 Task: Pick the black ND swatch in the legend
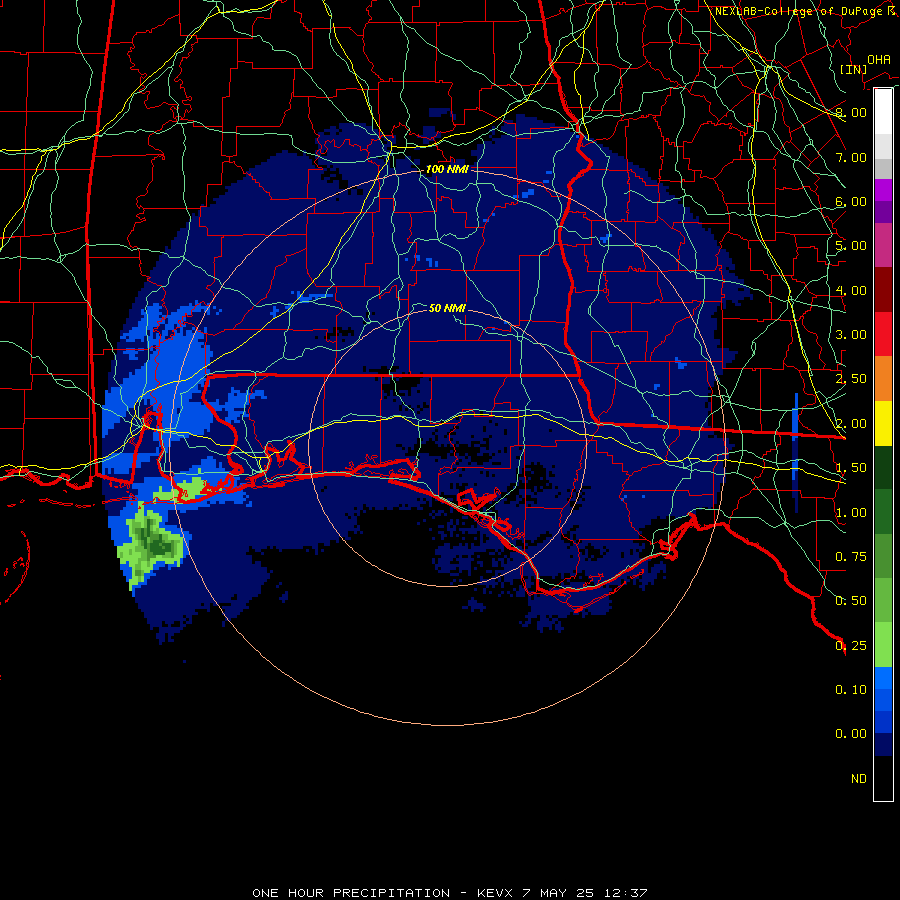(883, 778)
